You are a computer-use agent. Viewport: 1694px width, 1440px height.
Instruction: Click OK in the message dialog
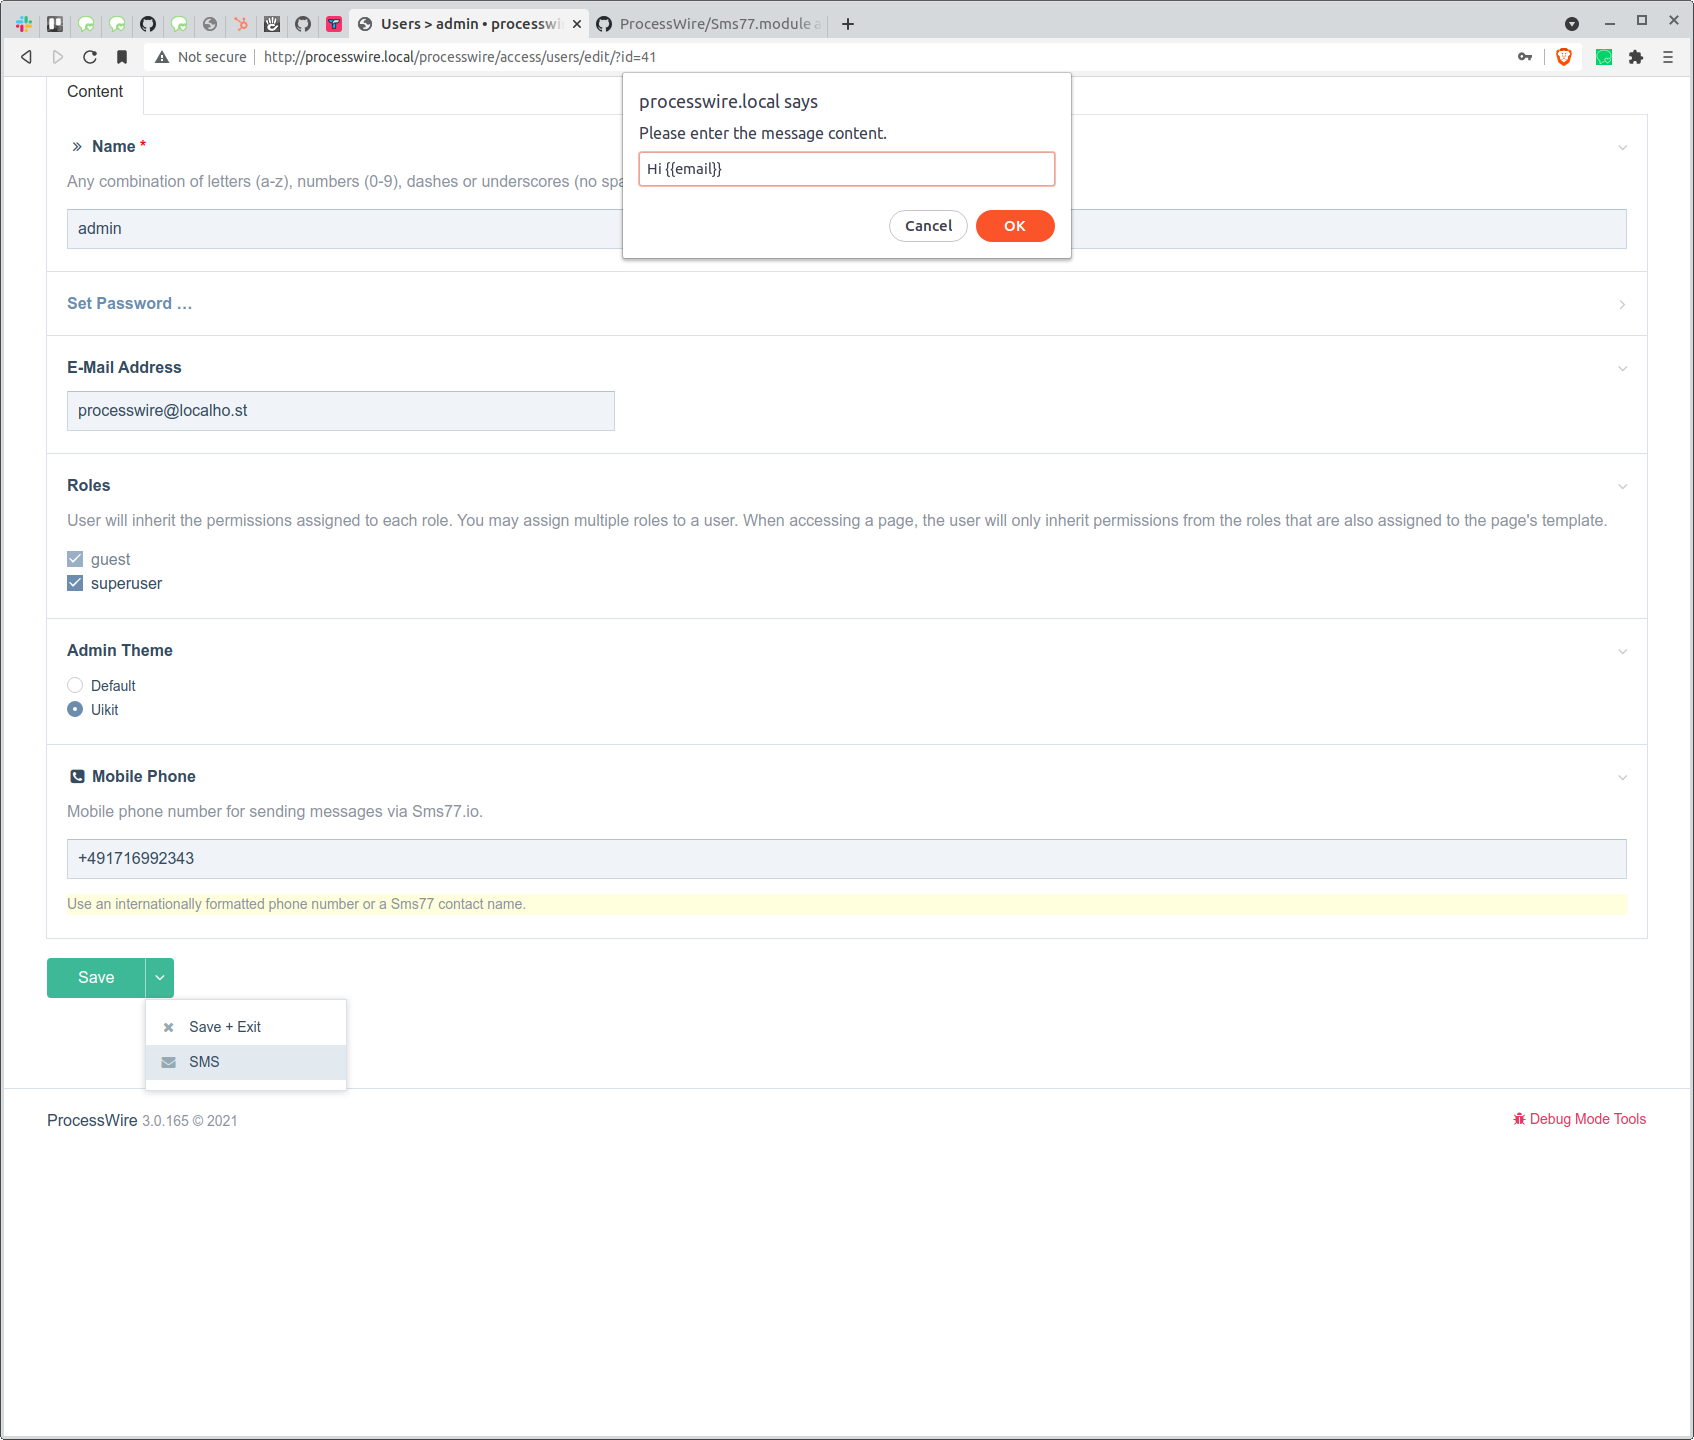pos(1015,226)
